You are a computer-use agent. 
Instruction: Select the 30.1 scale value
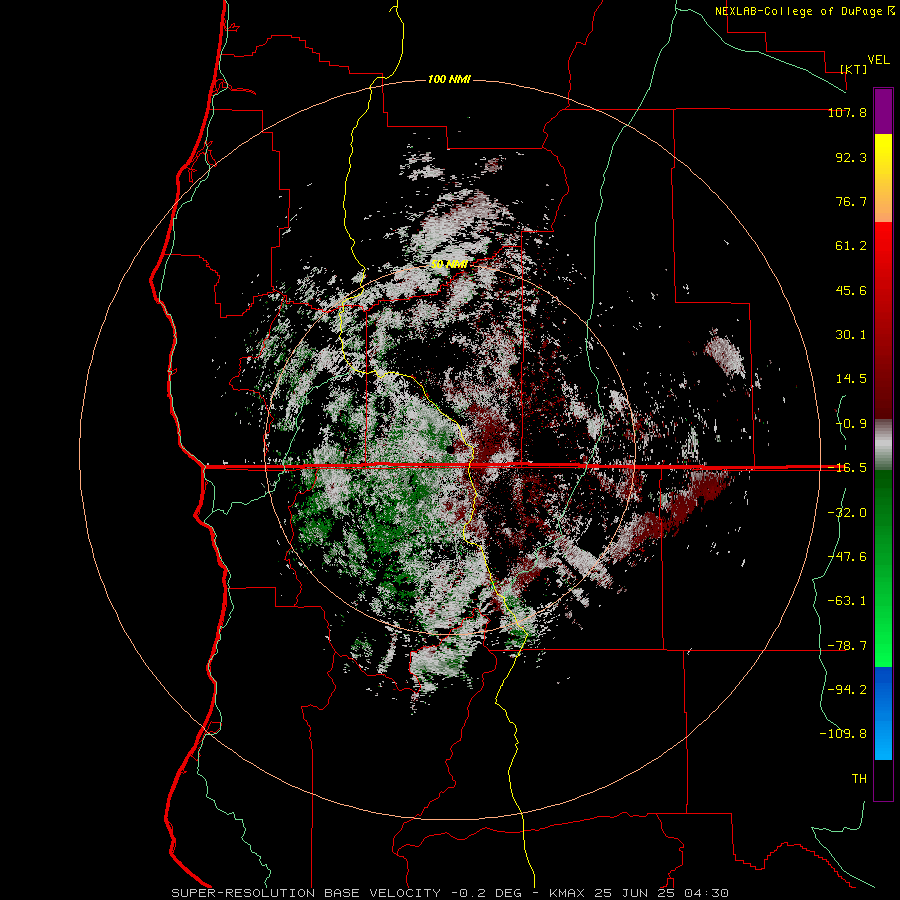(x=851, y=335)
